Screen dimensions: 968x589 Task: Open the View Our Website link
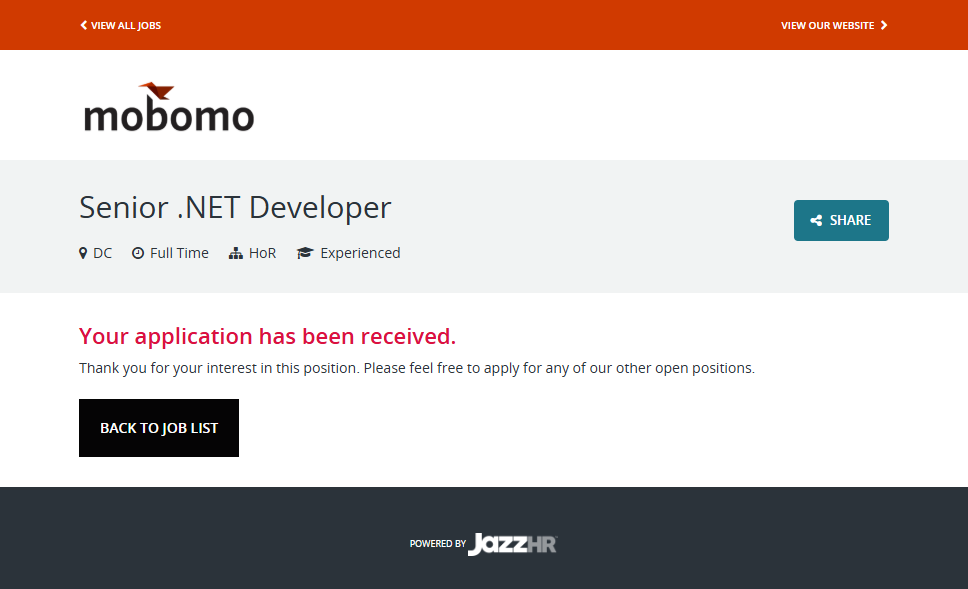(827, 25)
